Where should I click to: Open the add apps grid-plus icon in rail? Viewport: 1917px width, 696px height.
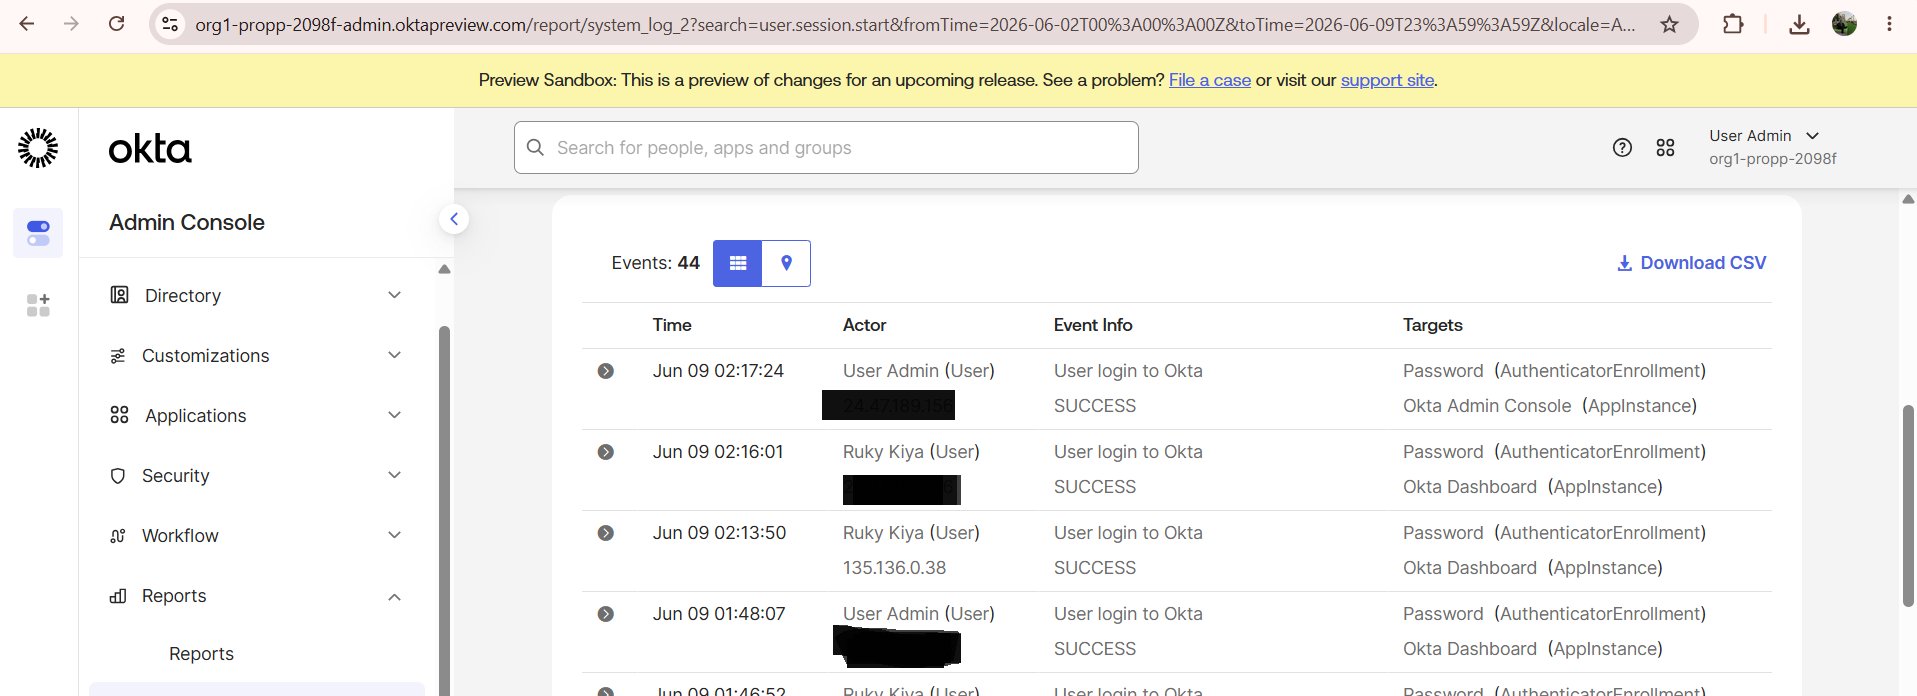click(38, 305)
